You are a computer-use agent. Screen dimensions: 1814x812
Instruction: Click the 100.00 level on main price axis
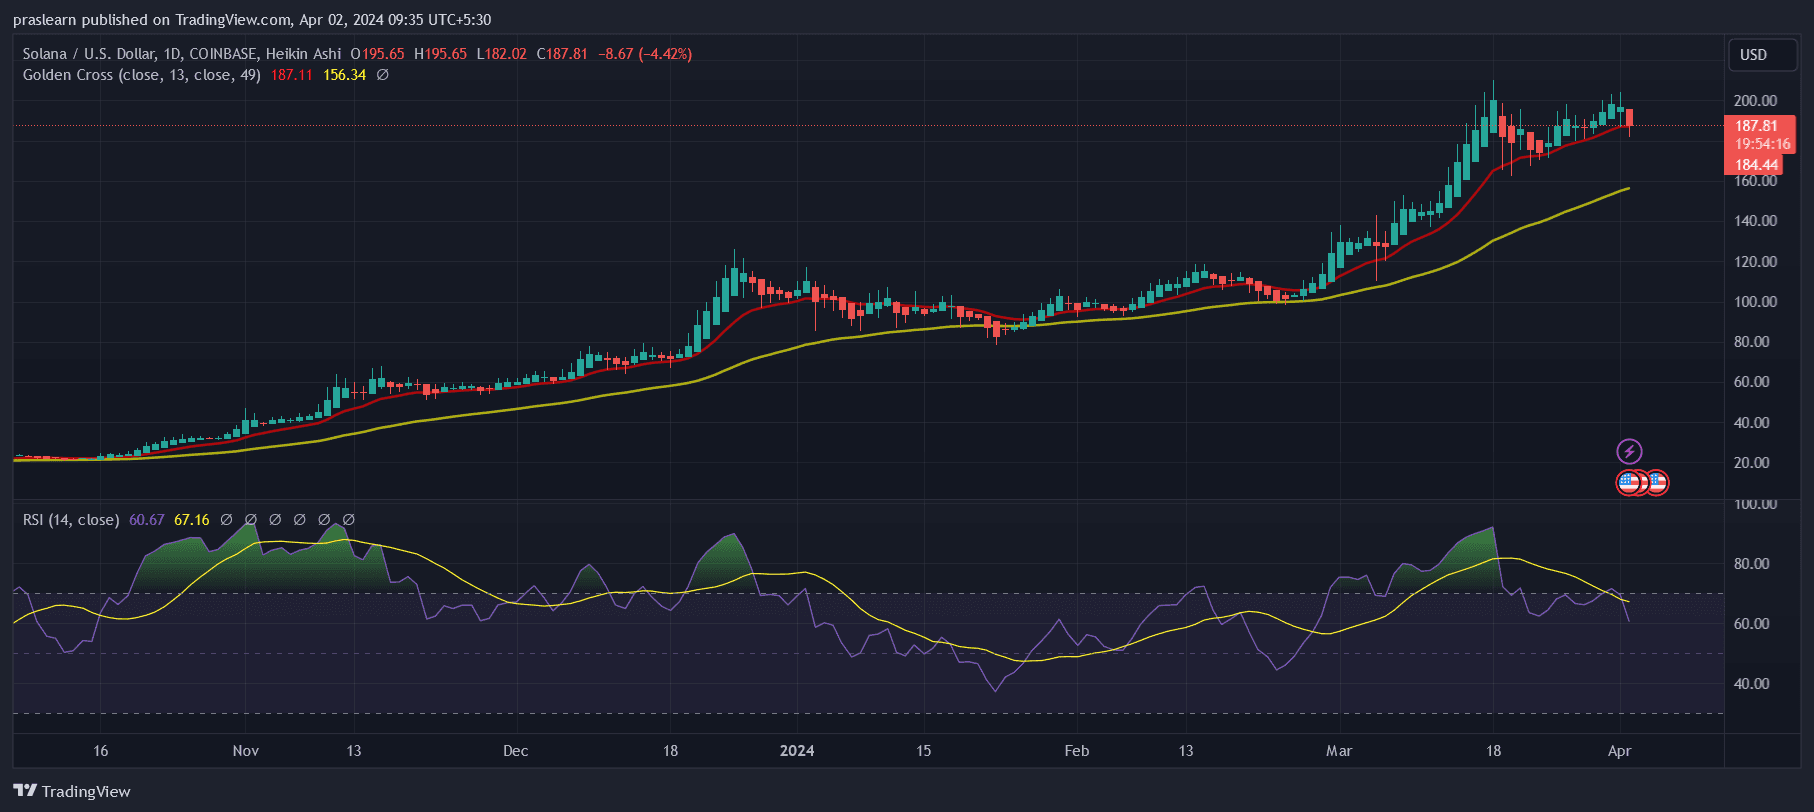click(1755, 302)
